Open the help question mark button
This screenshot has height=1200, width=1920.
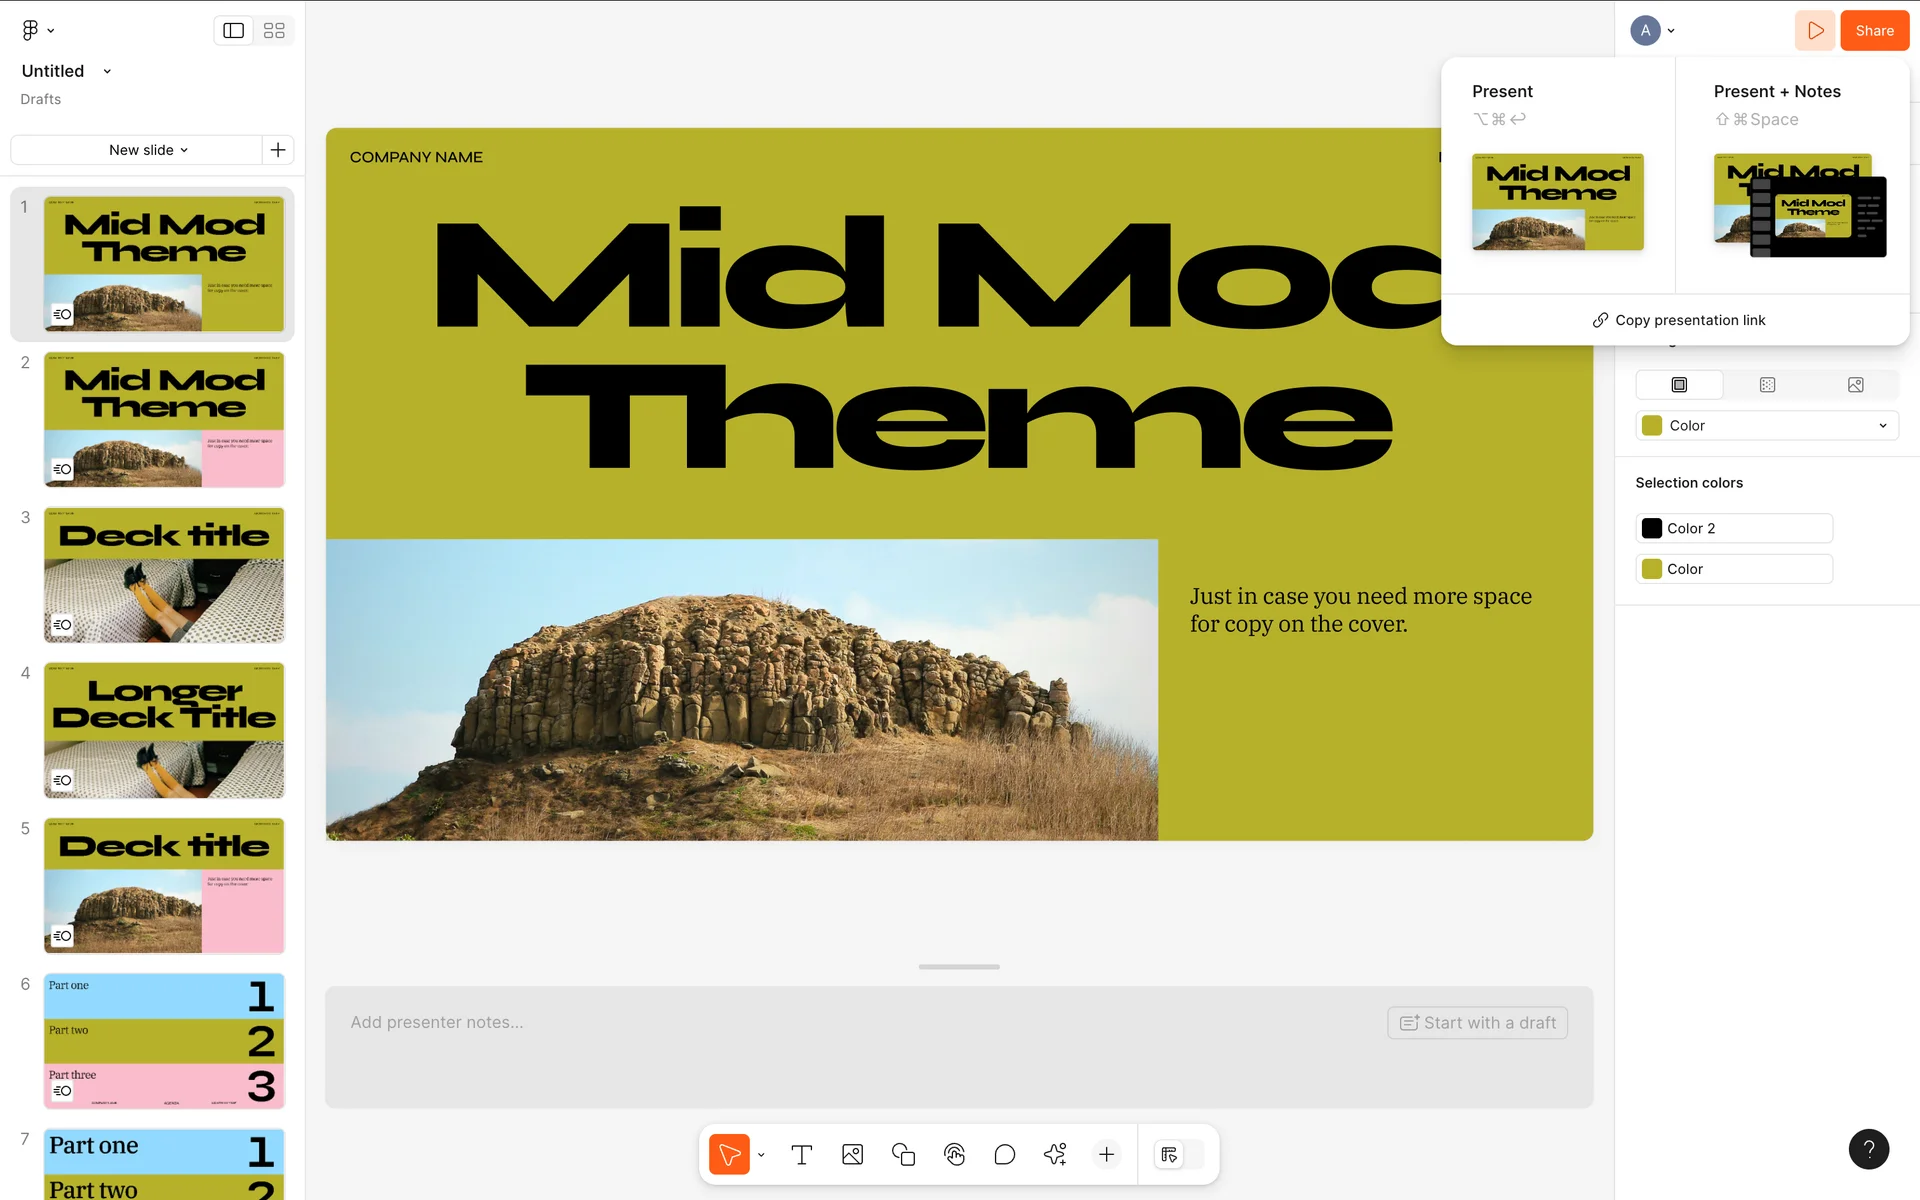click(1868, 1149)
